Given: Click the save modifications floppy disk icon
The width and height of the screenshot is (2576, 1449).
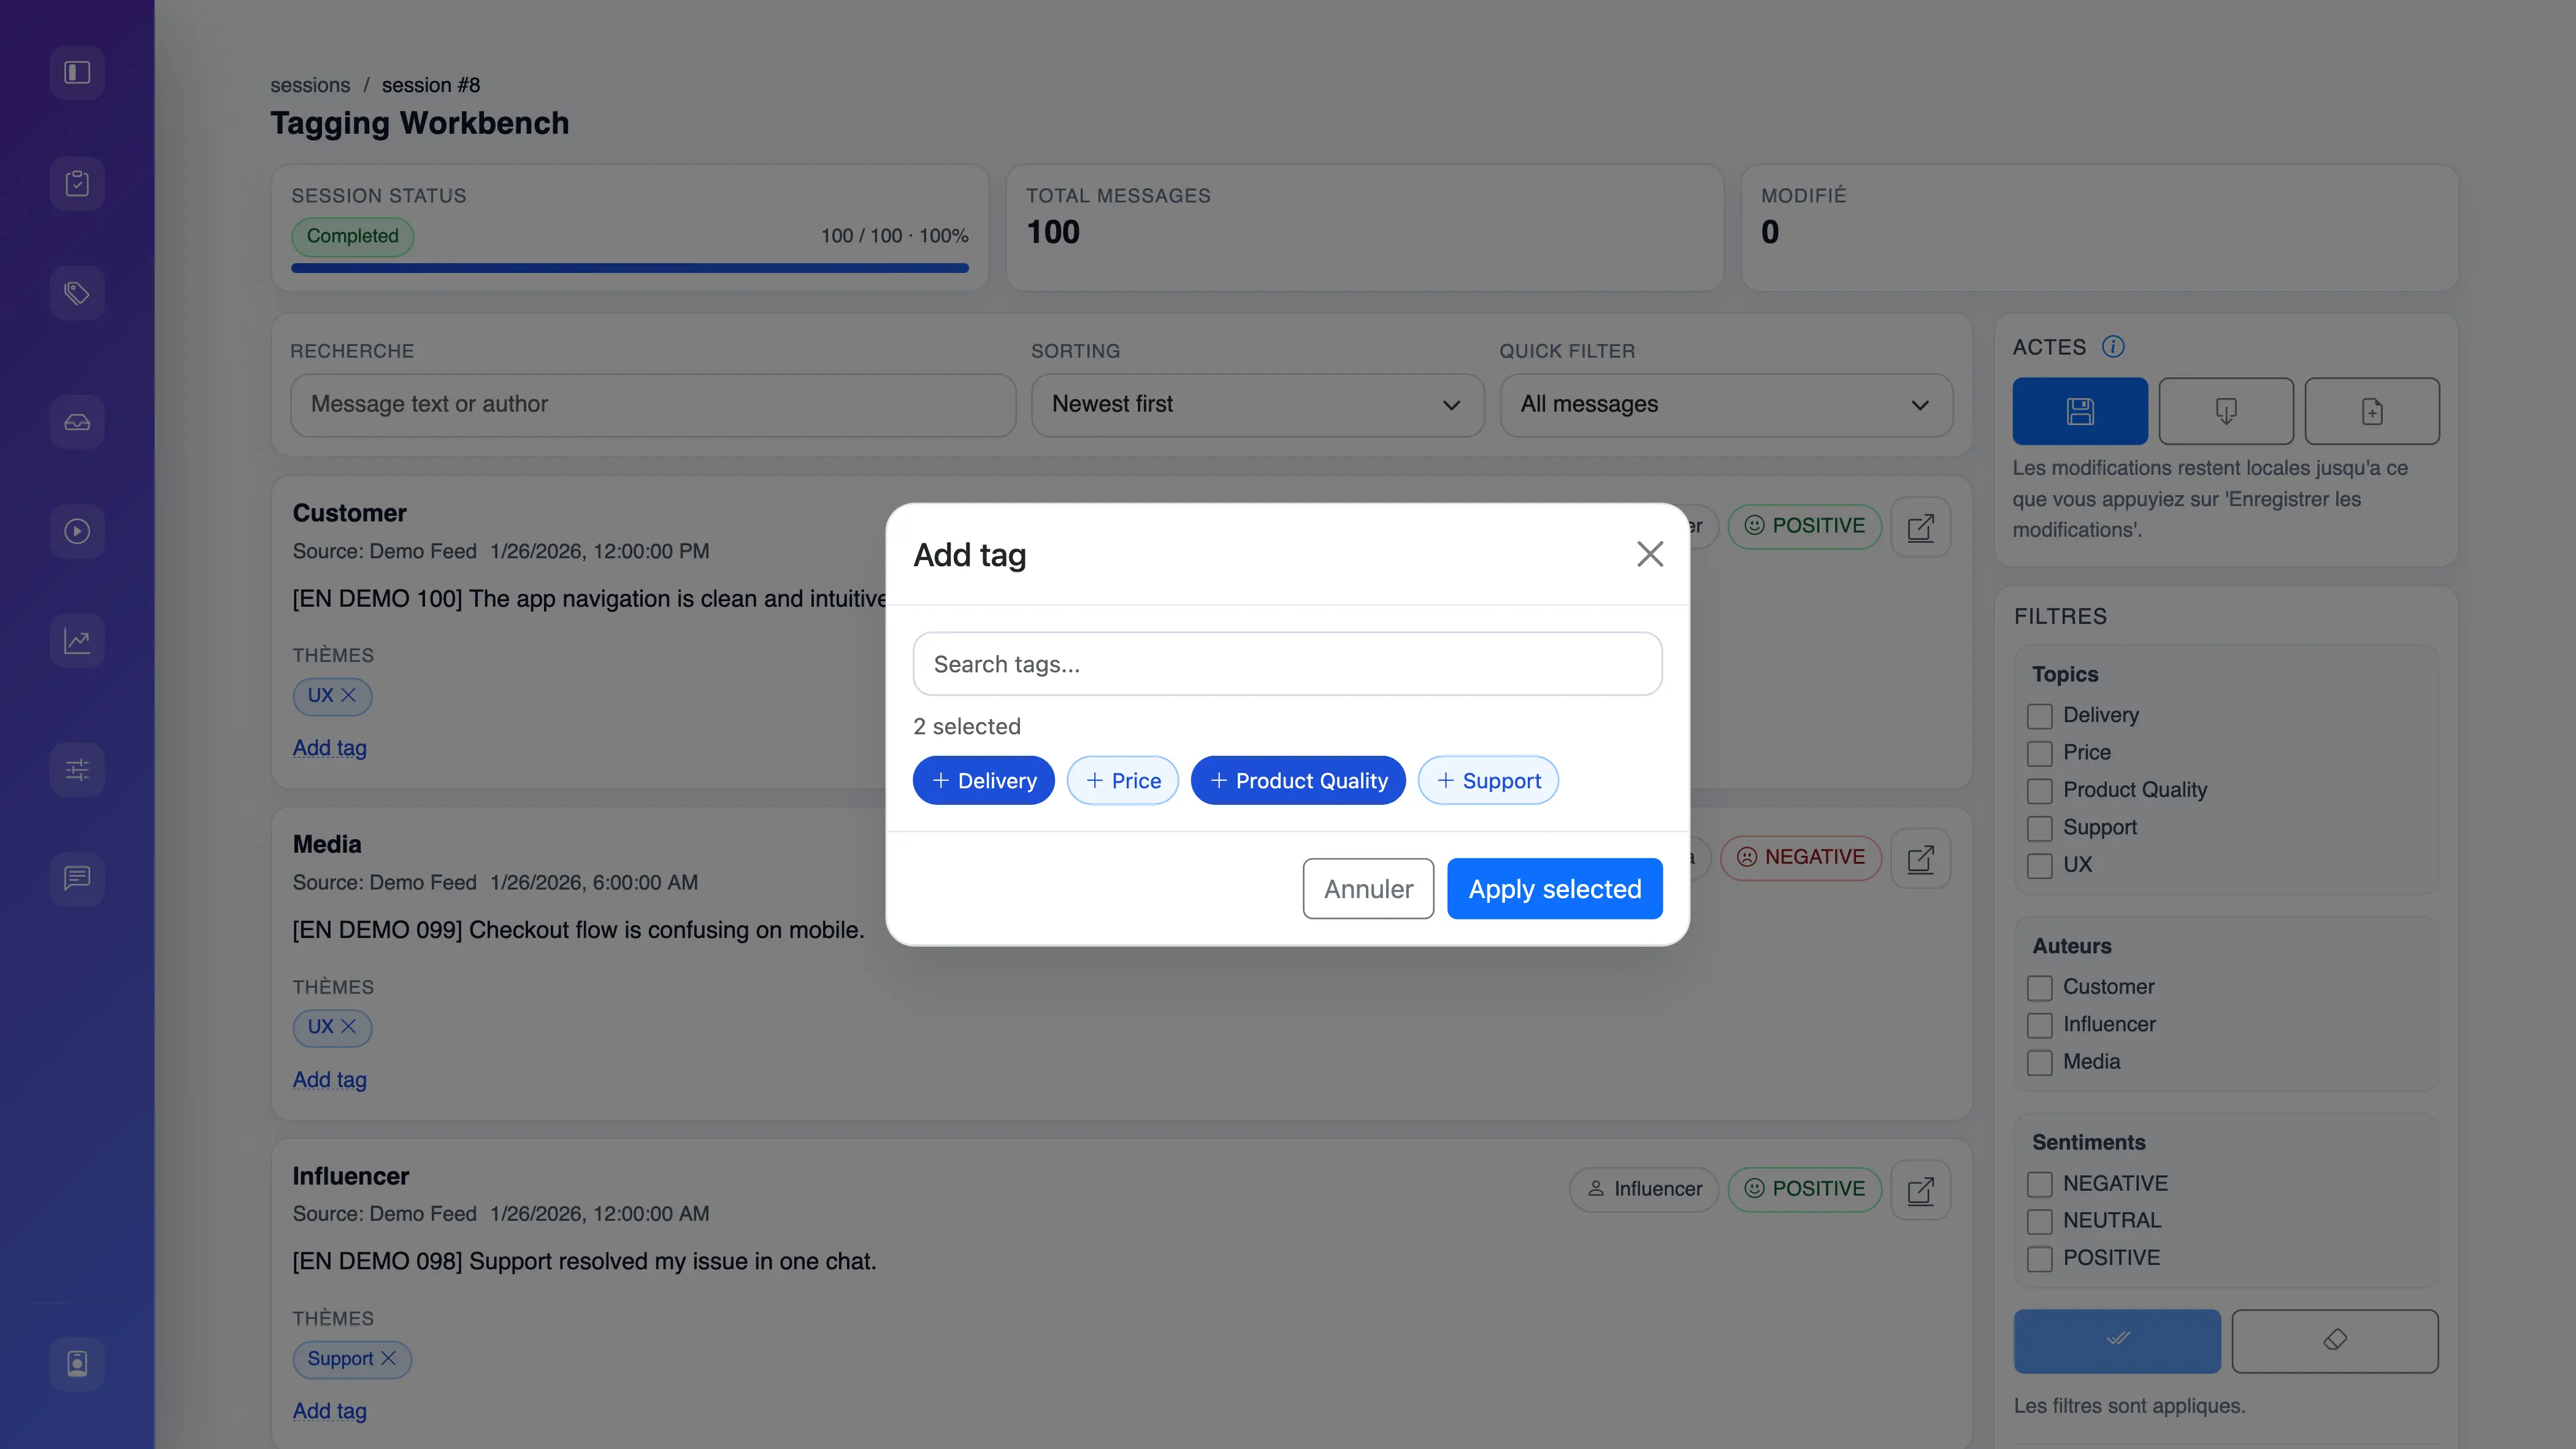Looking at the screenshot, I should [2080, 410].
